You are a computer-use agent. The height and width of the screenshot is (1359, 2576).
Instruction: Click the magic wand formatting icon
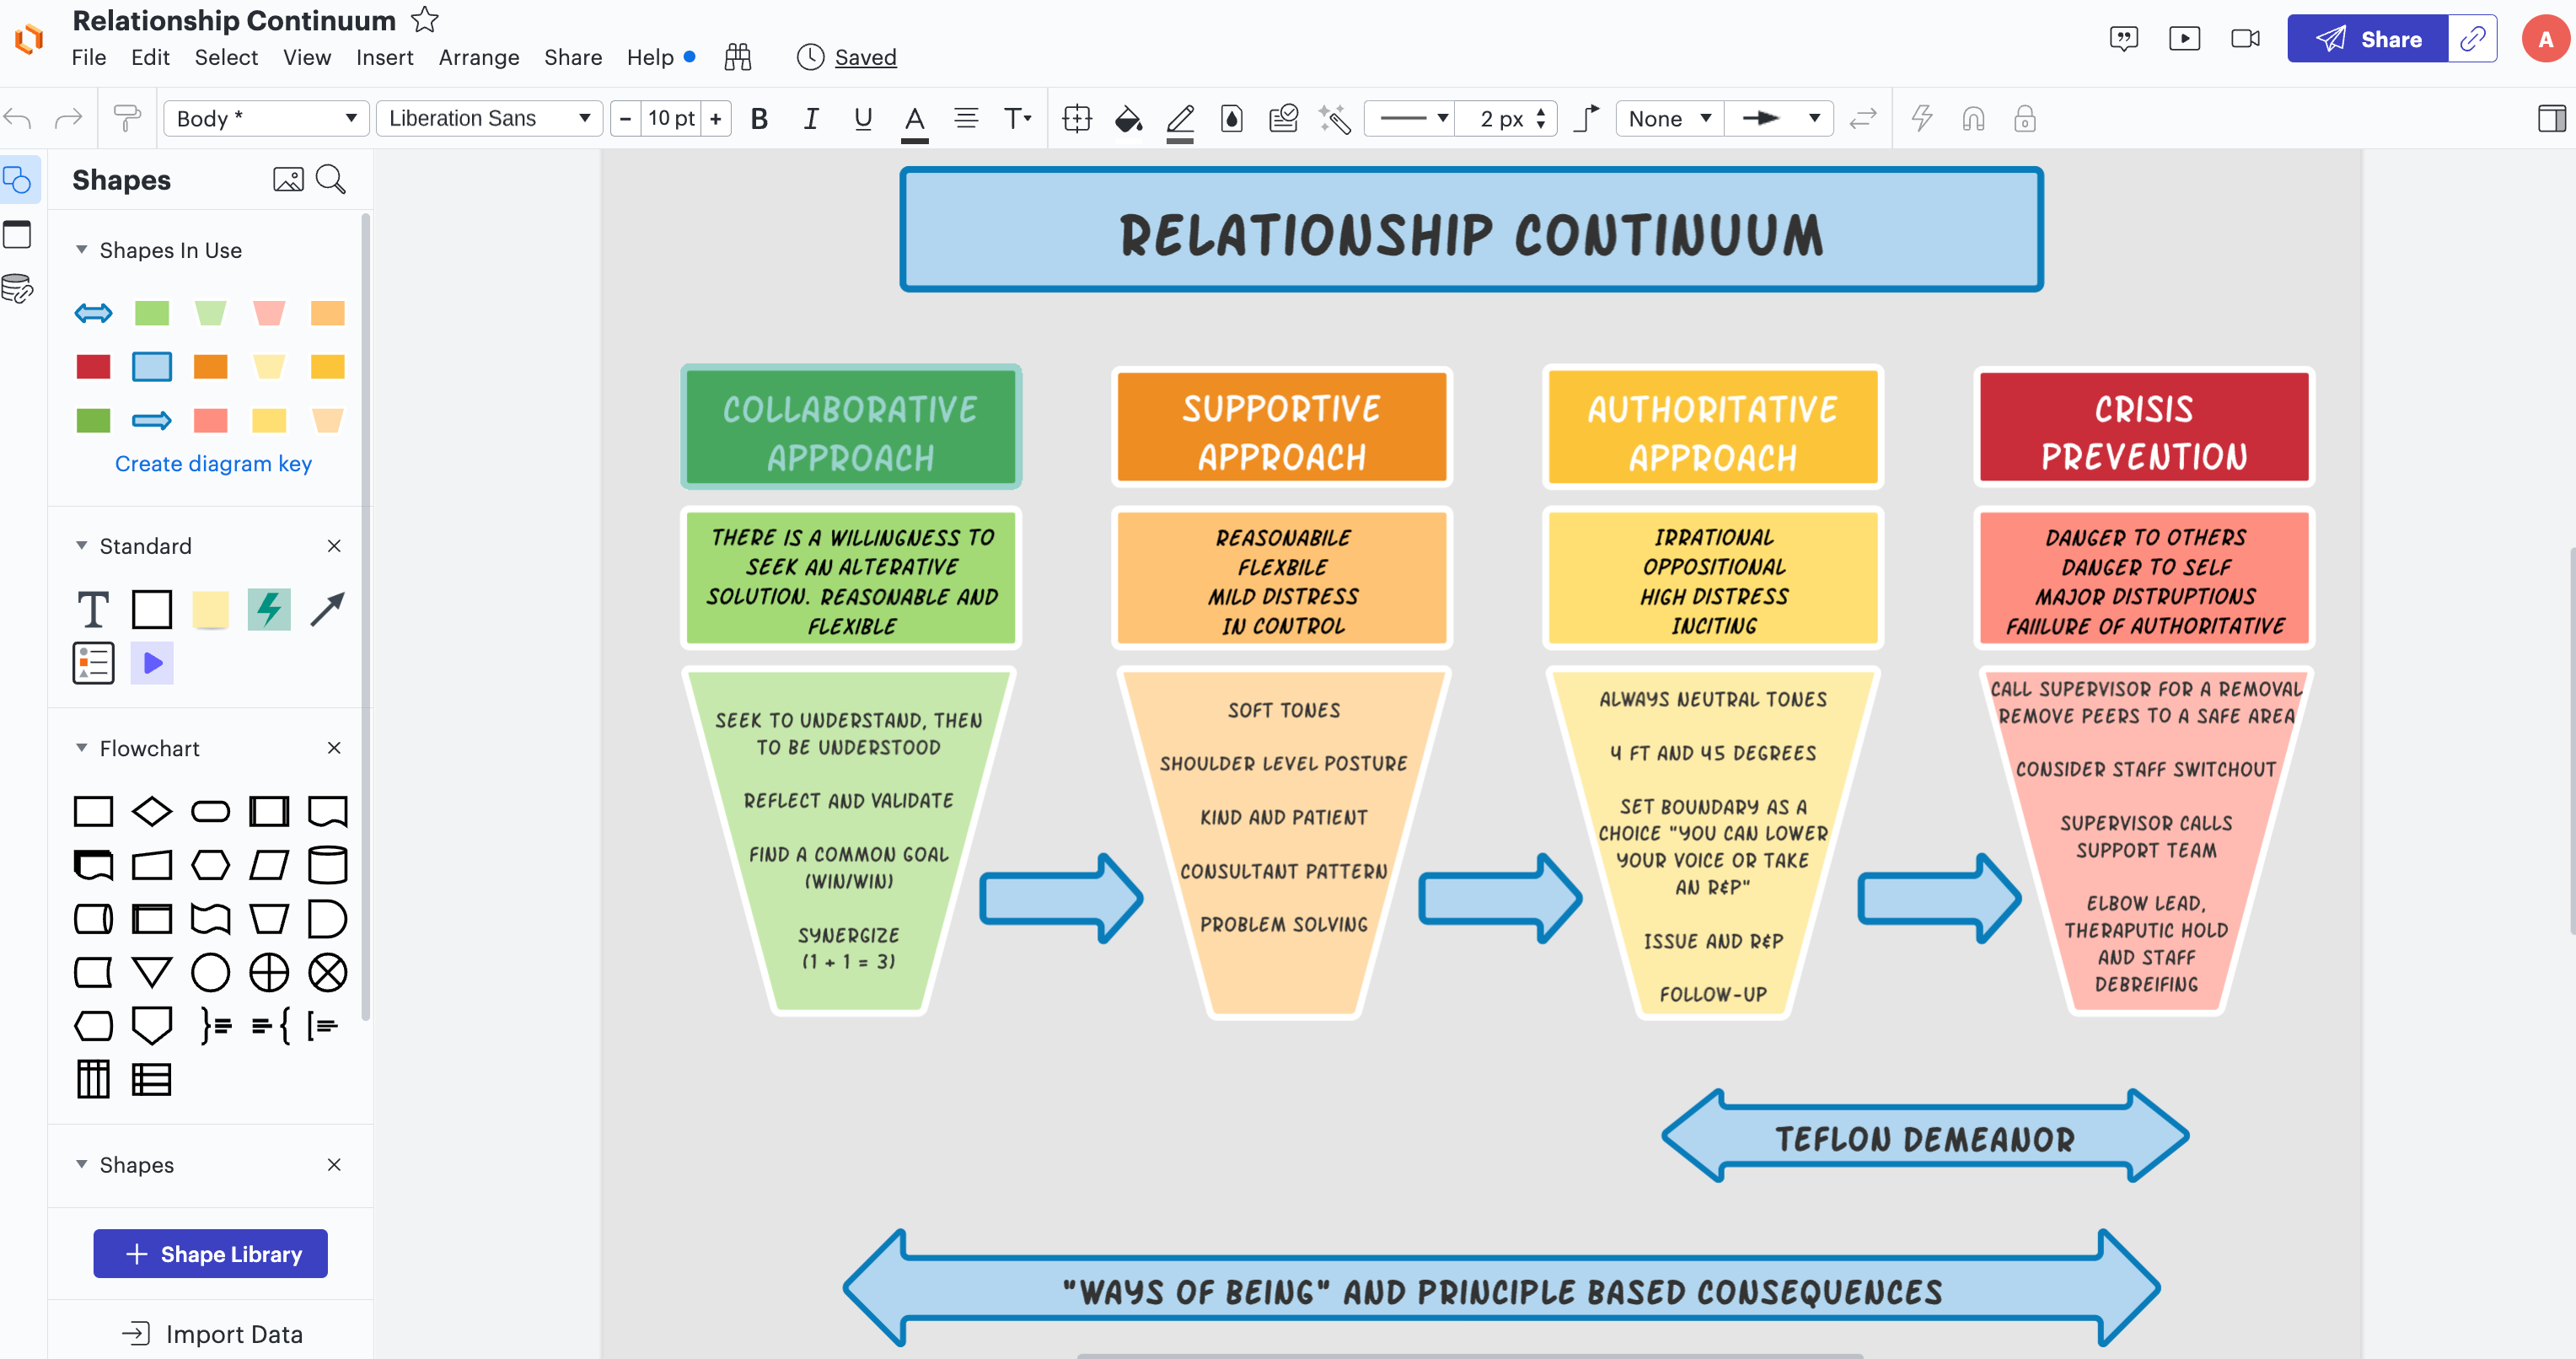click(x=1335, y=119)
